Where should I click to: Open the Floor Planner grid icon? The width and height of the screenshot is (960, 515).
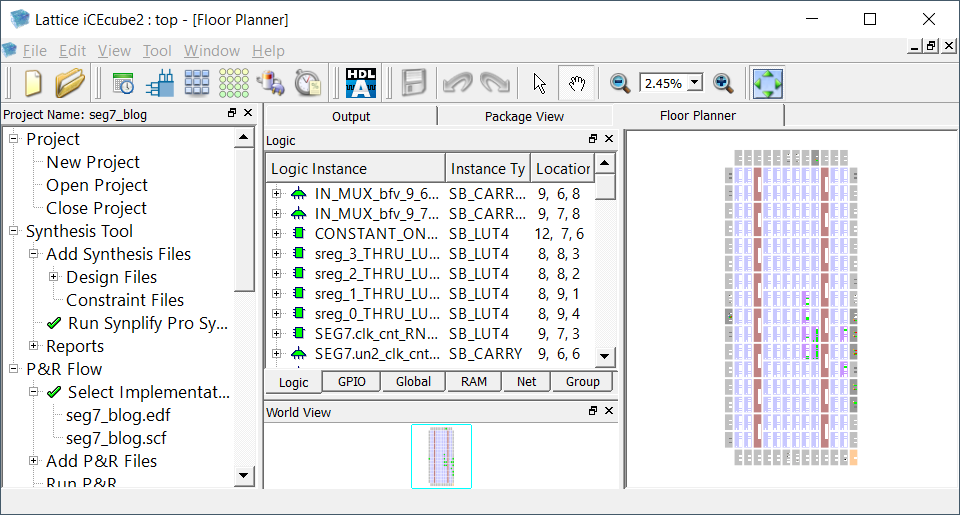pos(197,83)
